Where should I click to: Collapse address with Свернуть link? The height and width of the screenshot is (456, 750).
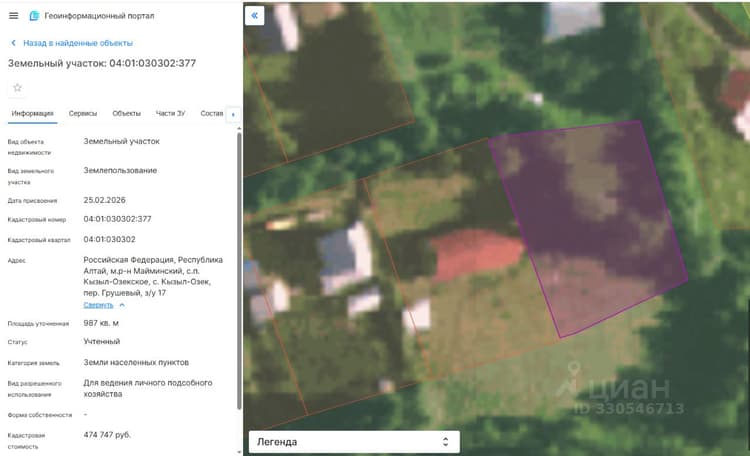(x=99, y=305)
